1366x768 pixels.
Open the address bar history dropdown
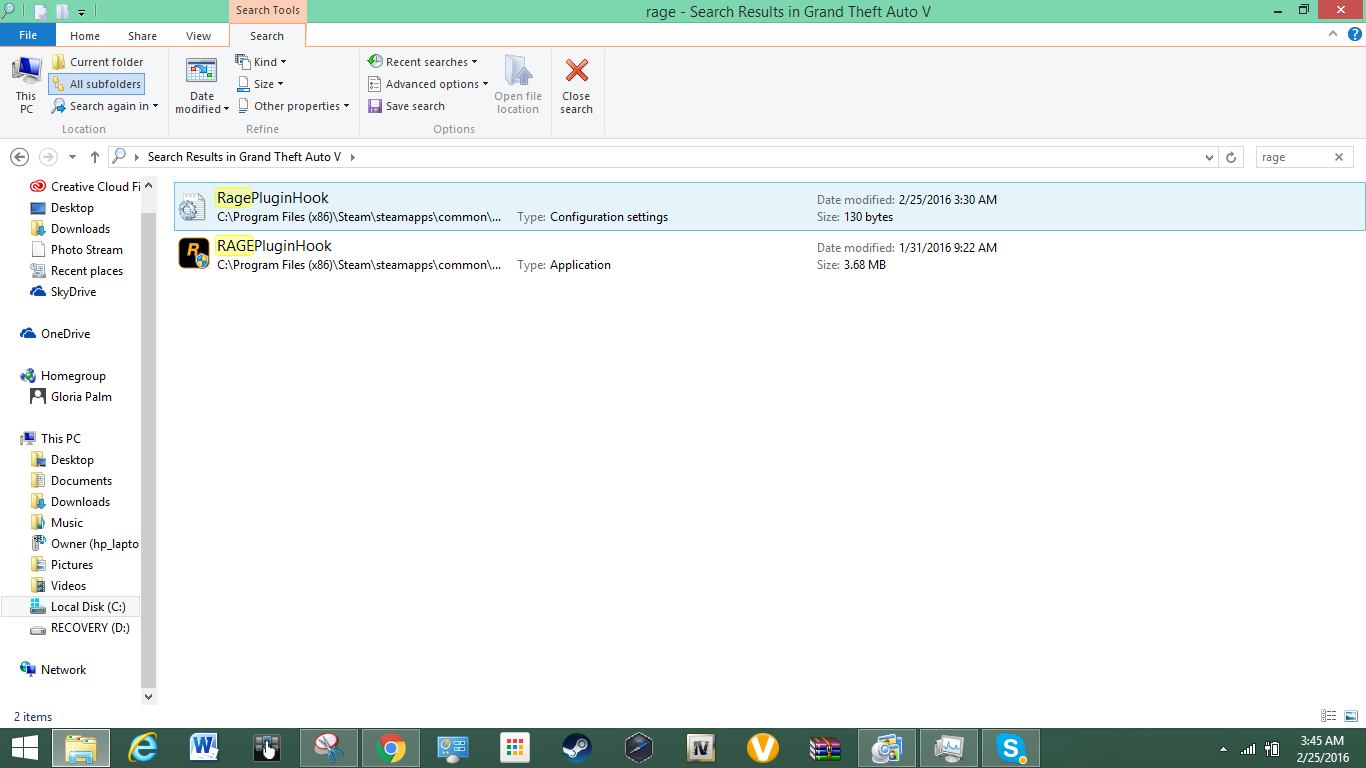click(x=1211, y=157)
